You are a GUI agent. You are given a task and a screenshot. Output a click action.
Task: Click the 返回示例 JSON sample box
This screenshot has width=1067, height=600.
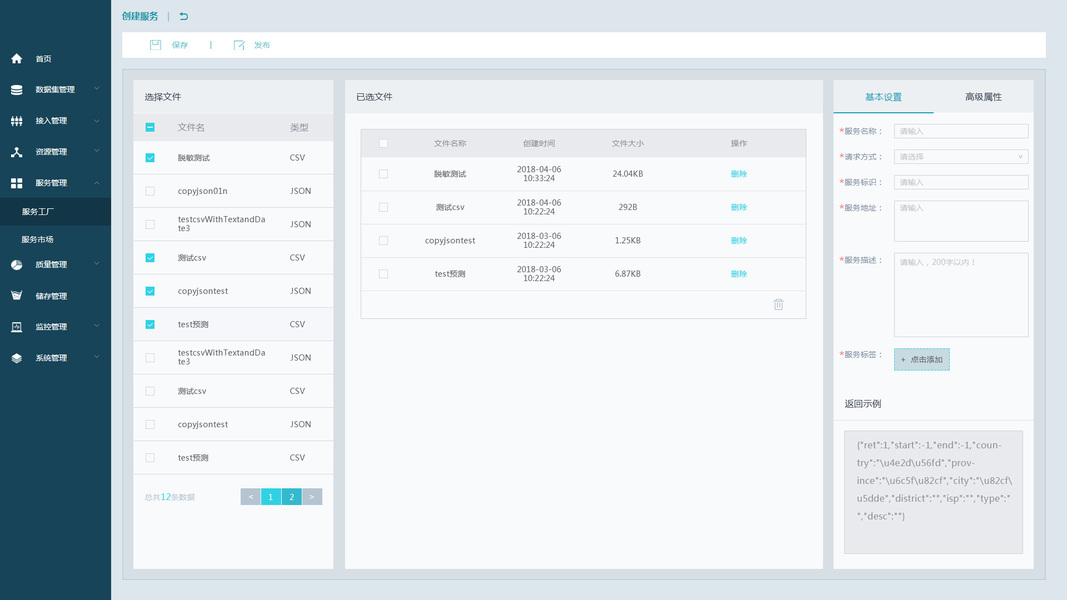click(933, 492)
